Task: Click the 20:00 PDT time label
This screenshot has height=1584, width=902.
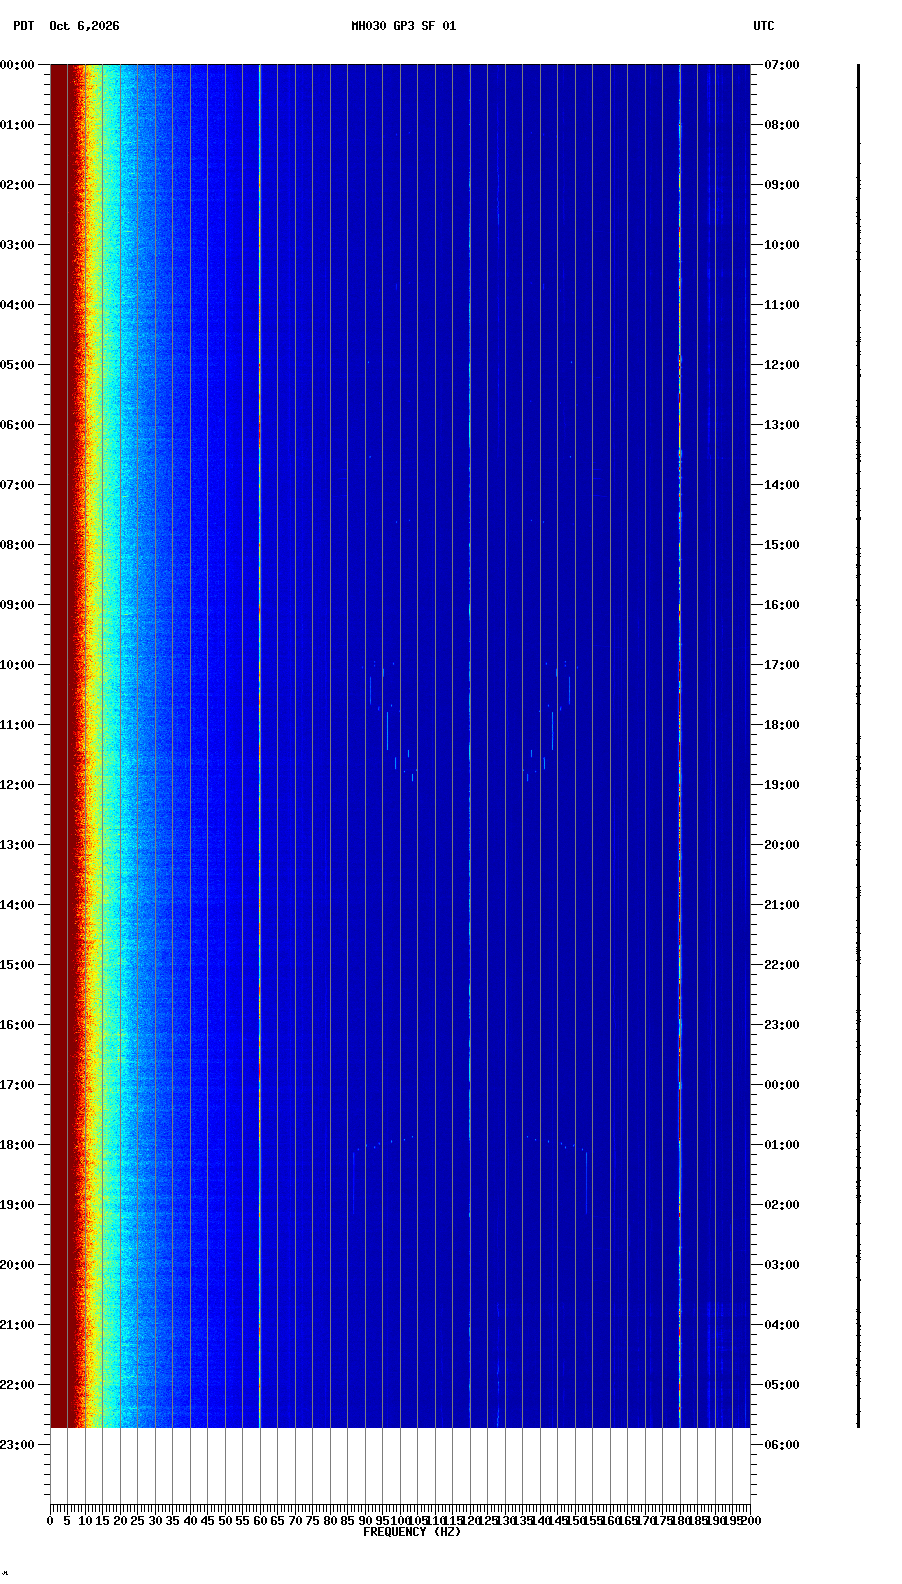Action: point(17,1265)
